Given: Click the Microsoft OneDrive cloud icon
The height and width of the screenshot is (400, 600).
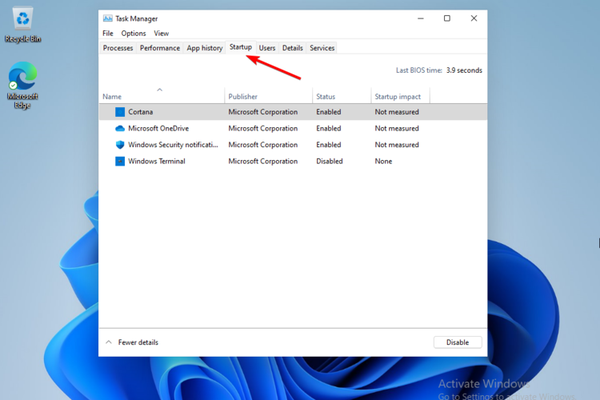Looking at the screenshot, I should point(120,128).
